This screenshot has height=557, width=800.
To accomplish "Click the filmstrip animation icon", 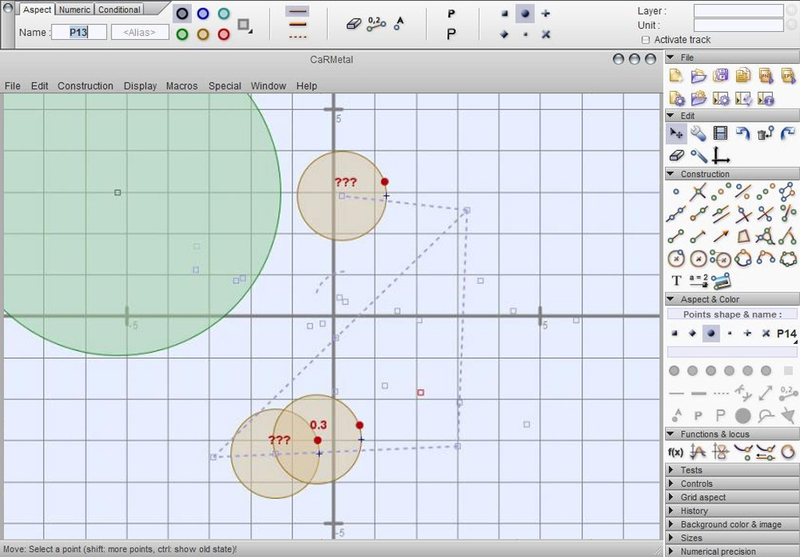I will tap(721, 134).
